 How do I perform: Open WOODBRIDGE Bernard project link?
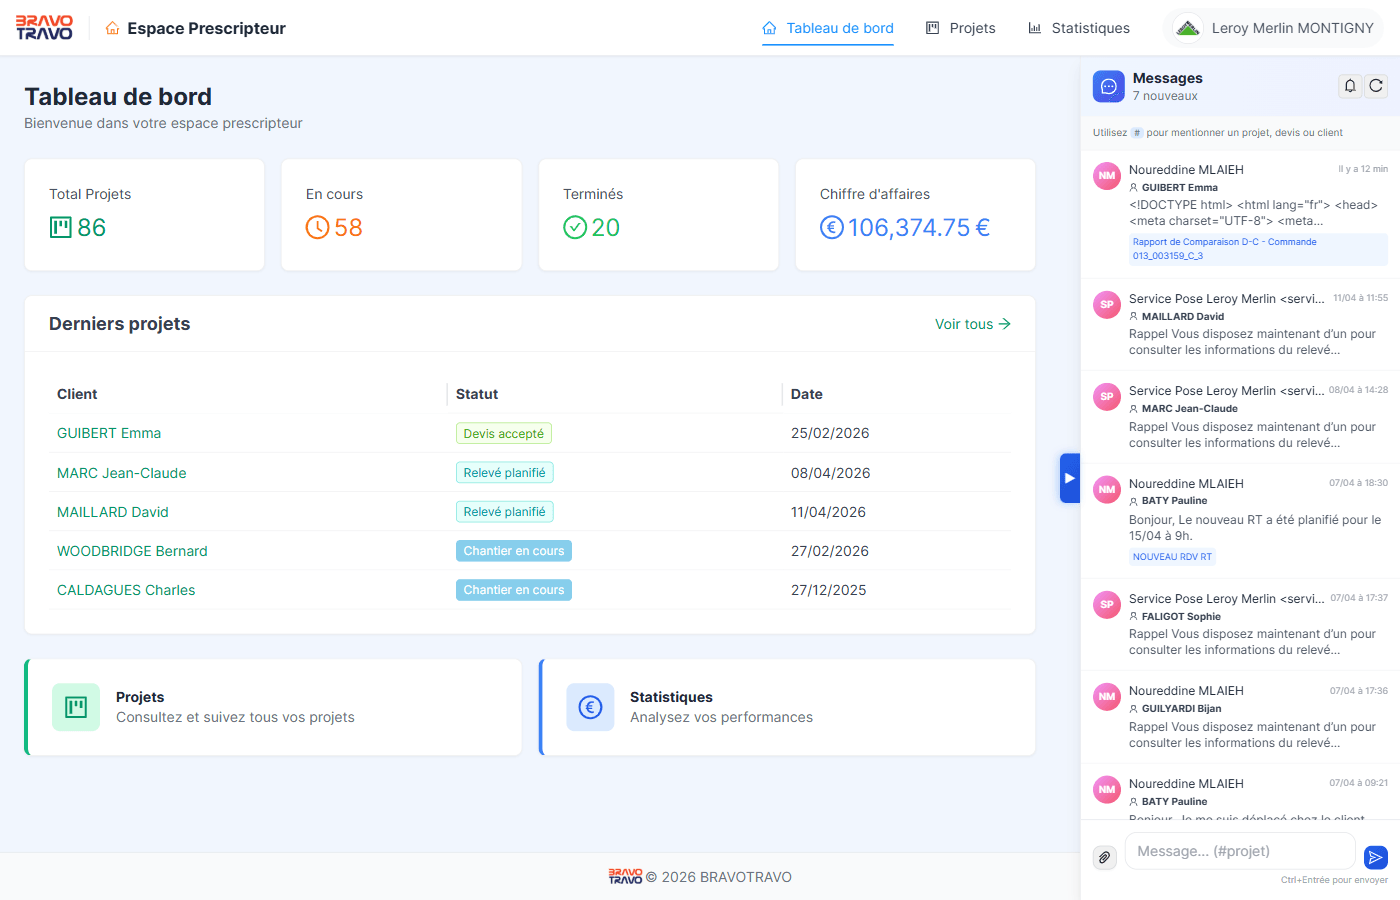pyautogui.click(x=132, y=551)
